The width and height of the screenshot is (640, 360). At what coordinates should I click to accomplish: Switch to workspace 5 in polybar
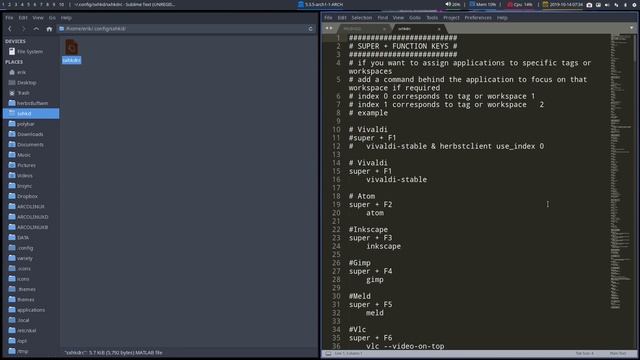click(x=28, y=4)
